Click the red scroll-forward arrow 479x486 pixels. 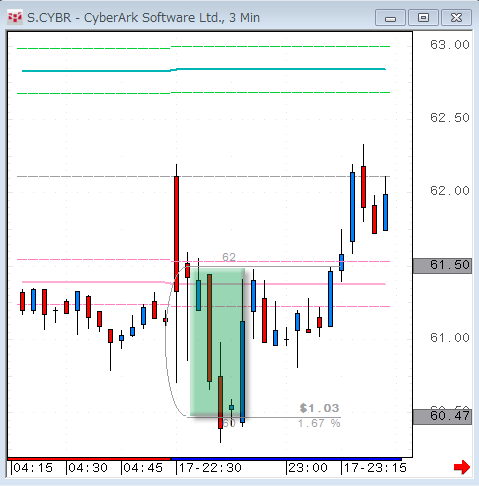(x=462, y=467)
